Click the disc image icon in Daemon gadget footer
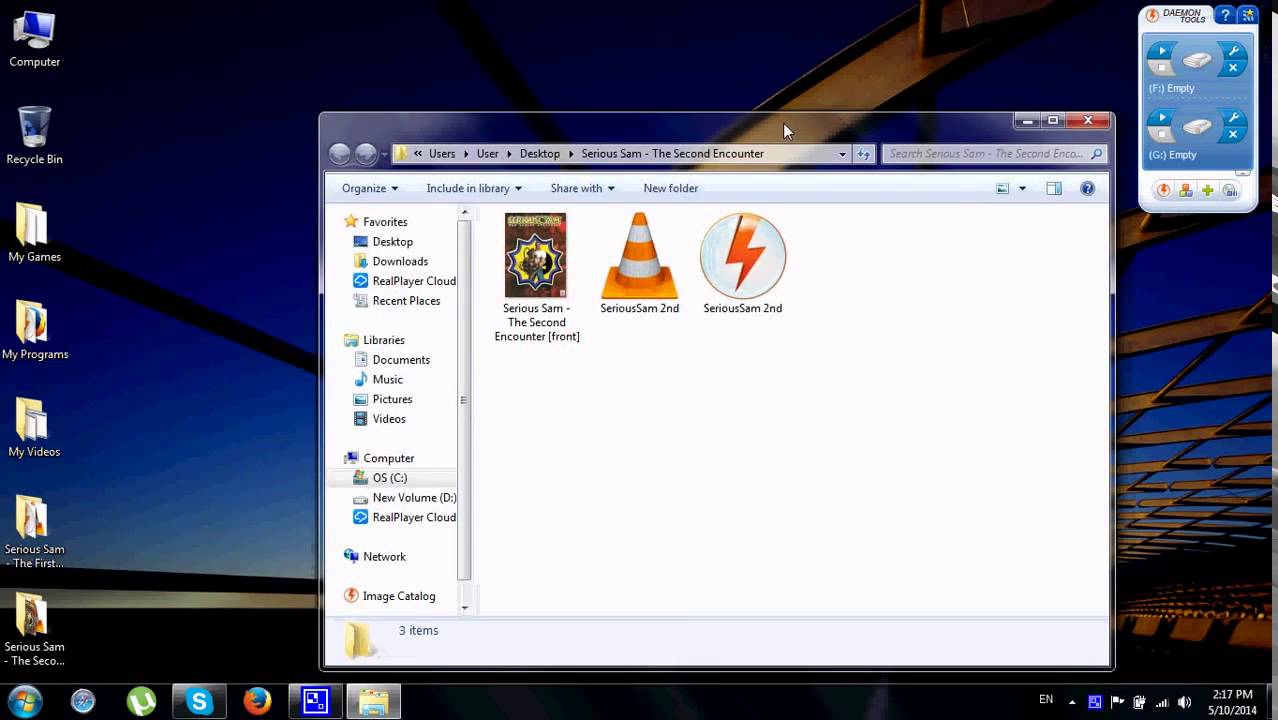This screenshot has width=1278, height=720. [1230, 190]
